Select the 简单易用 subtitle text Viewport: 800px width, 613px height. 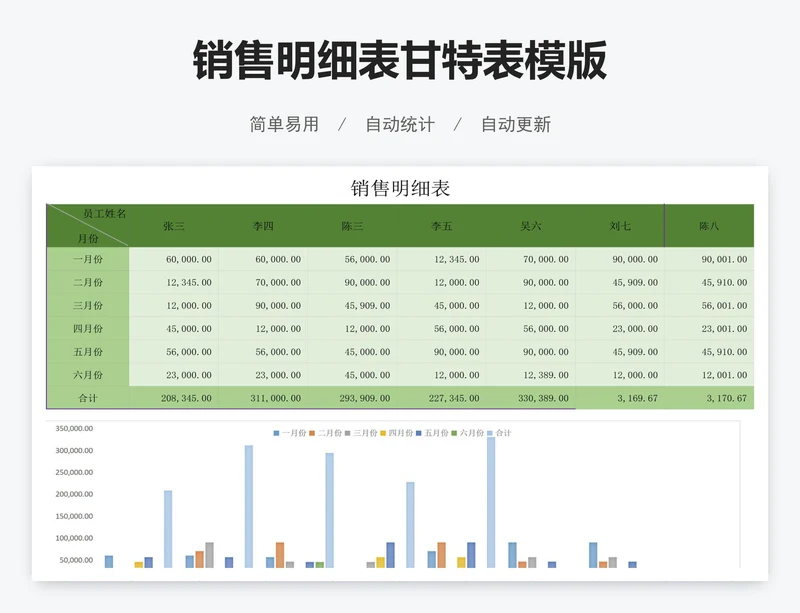point(284,124)
